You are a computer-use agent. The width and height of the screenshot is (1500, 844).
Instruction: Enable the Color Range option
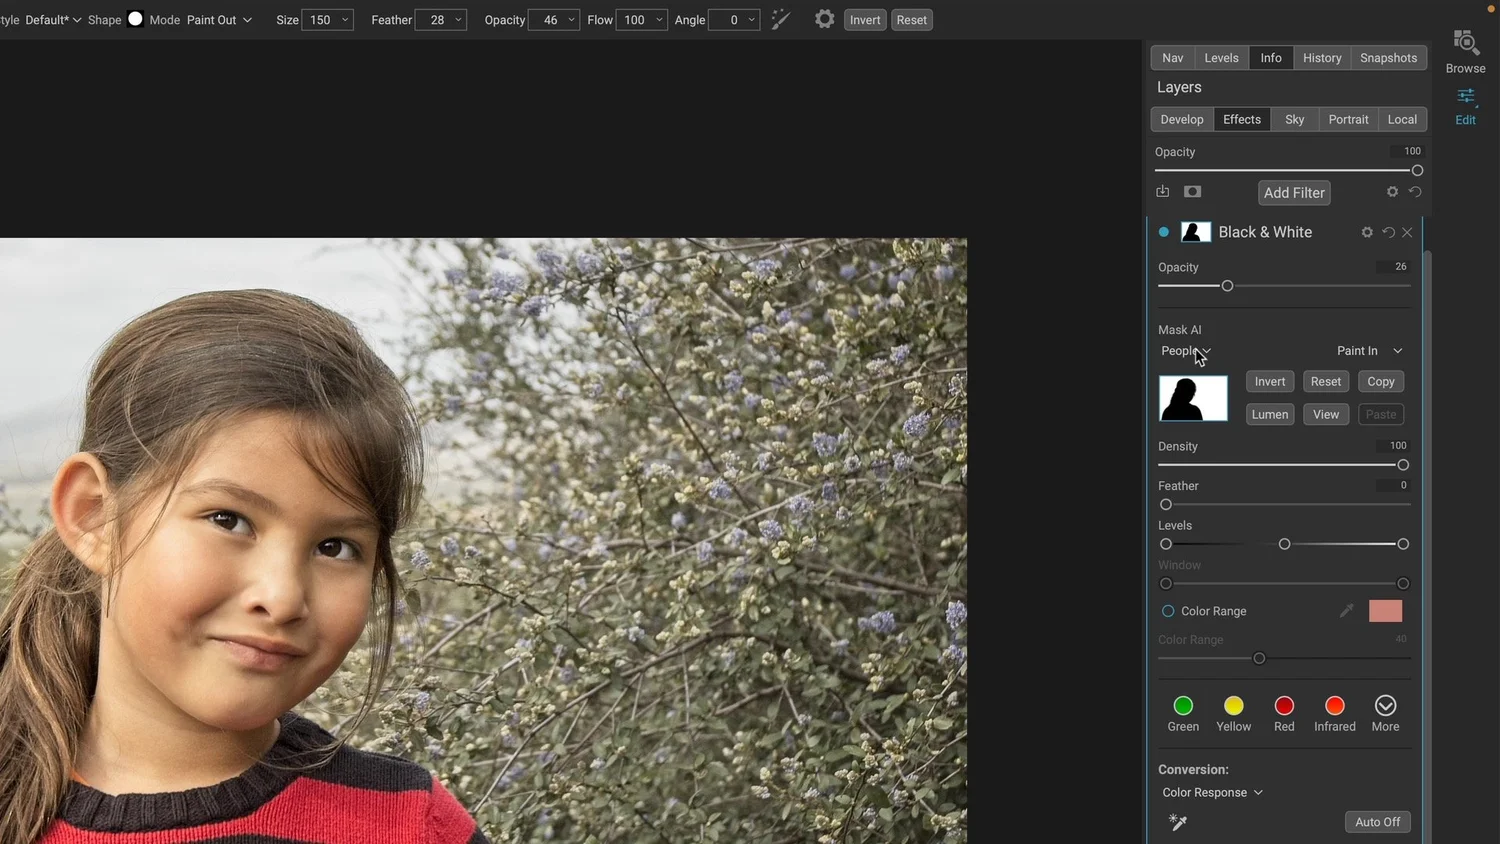tap(1168, 611)
